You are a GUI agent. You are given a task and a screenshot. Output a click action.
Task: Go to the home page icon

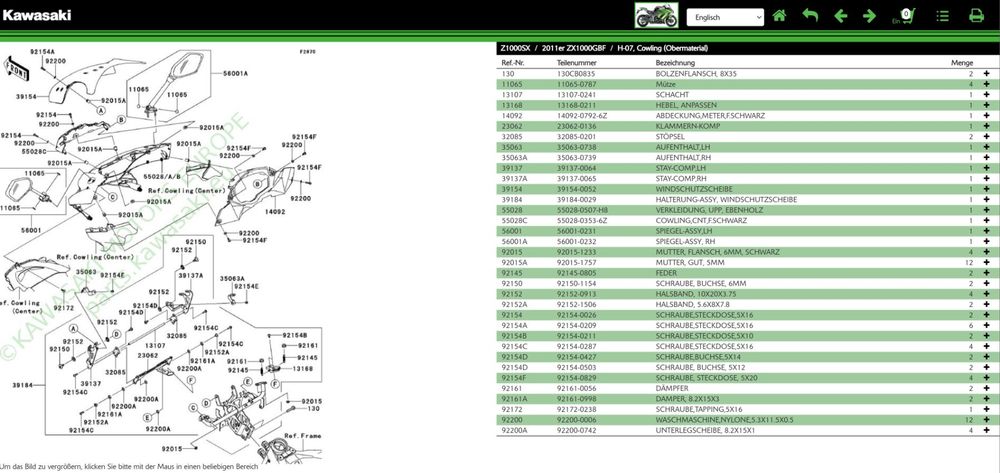[x=779, y=16]
